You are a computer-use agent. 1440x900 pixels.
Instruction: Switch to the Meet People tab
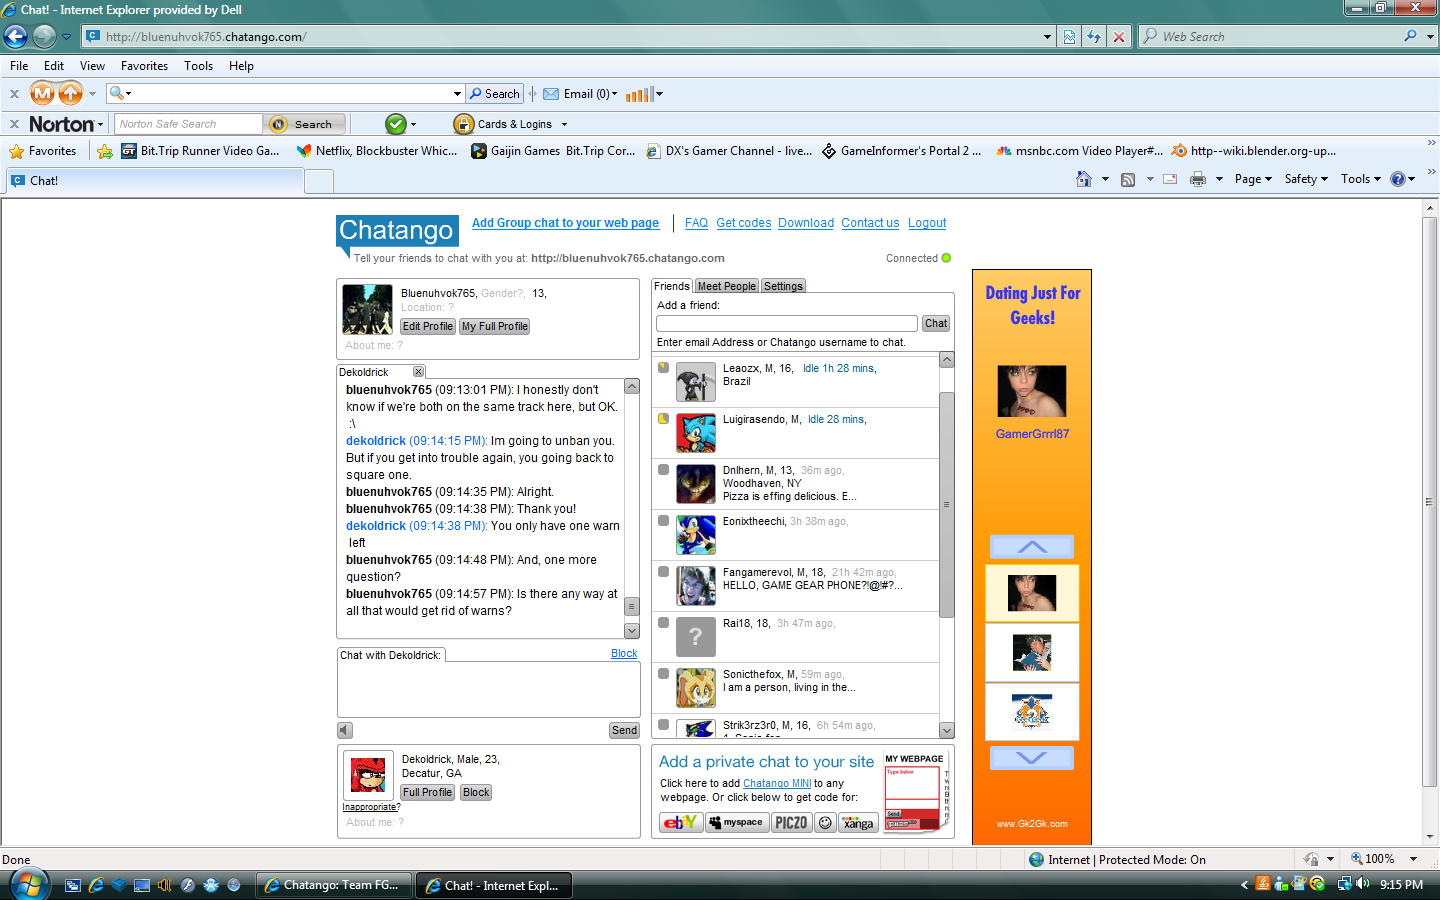click(727, 286)
